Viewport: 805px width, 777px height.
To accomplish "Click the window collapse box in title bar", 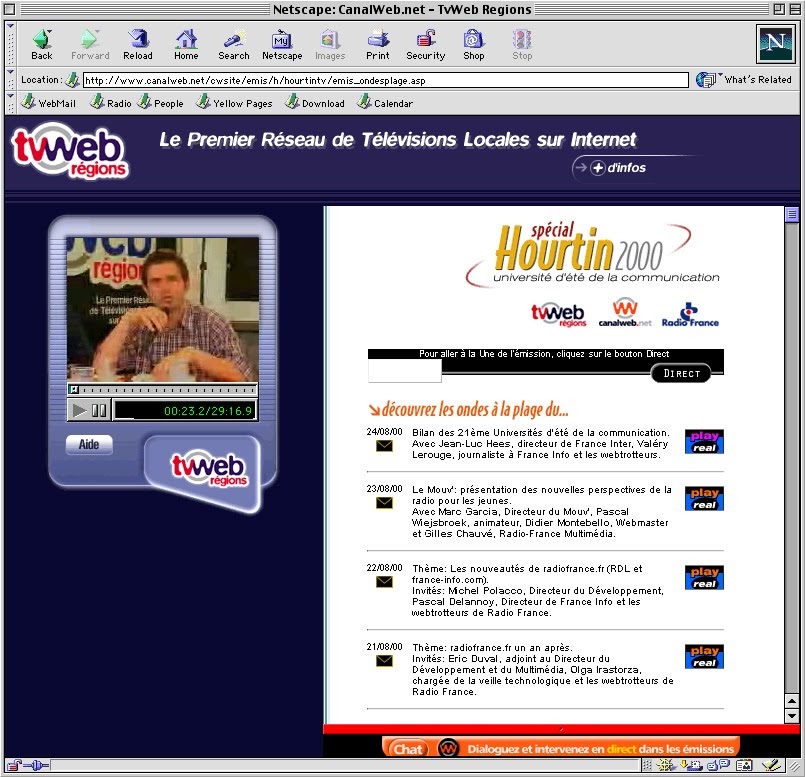I will [x=794, y=9].
